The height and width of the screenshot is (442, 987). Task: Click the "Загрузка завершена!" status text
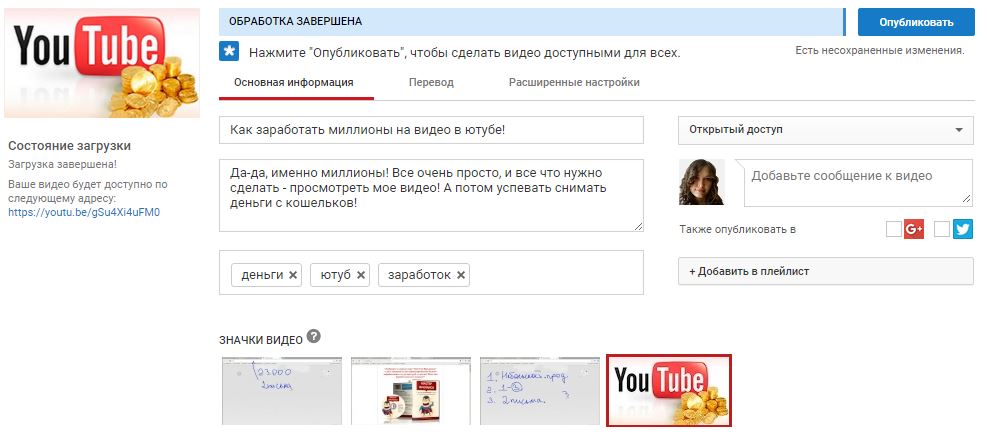[x=62, y=164]
